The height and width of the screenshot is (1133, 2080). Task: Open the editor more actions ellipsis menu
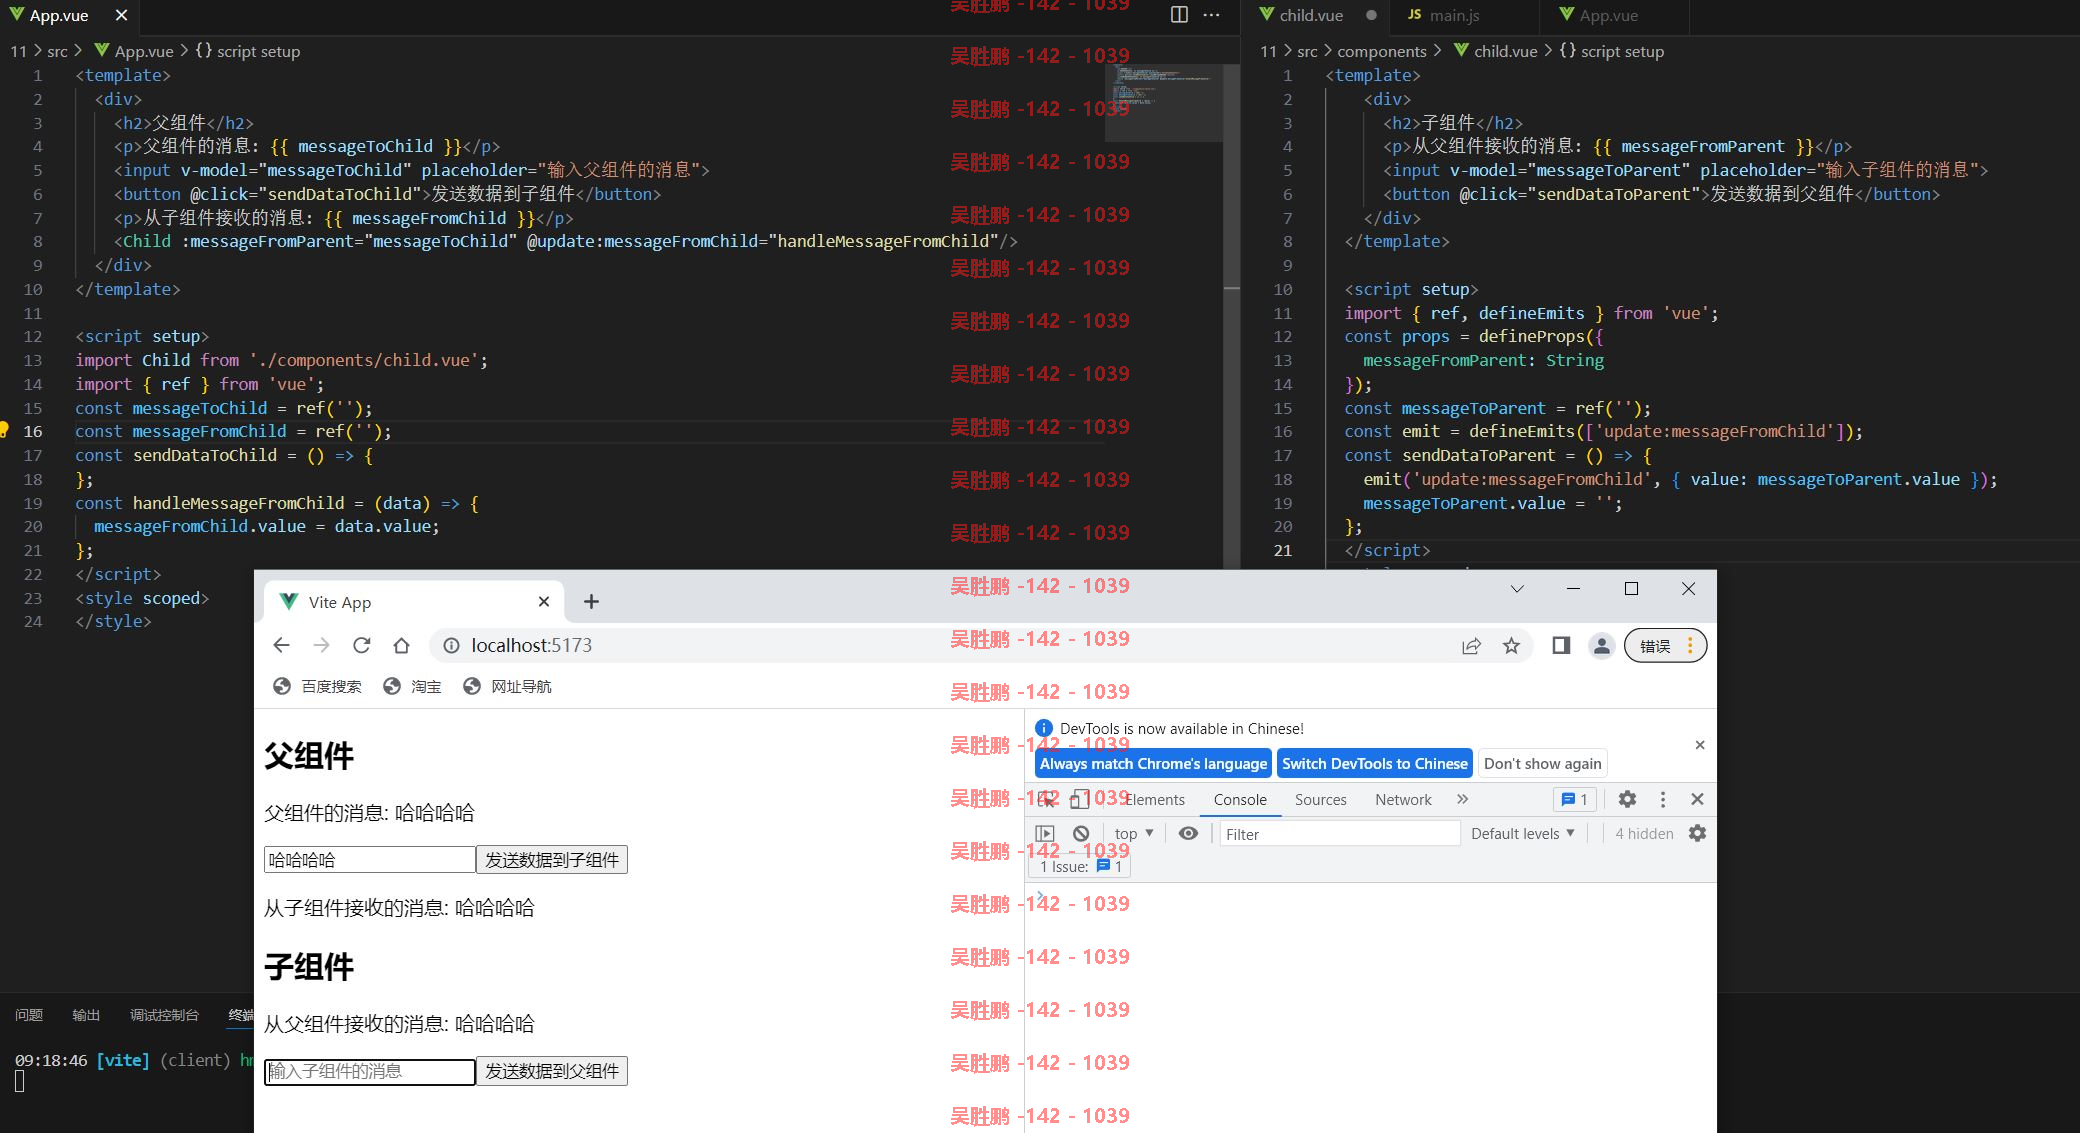tap(1212, 15)
